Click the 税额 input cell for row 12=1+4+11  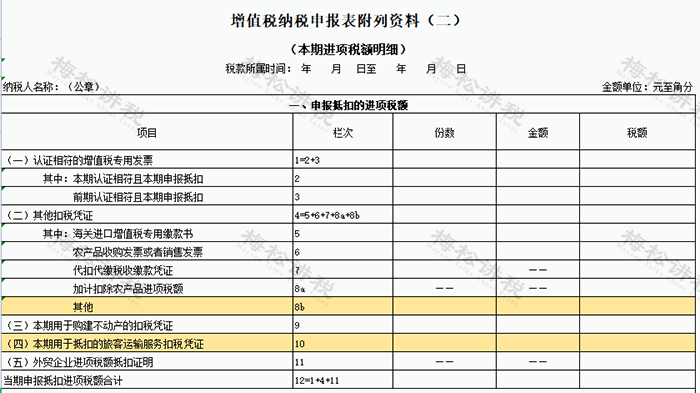(x=637, y=380)
